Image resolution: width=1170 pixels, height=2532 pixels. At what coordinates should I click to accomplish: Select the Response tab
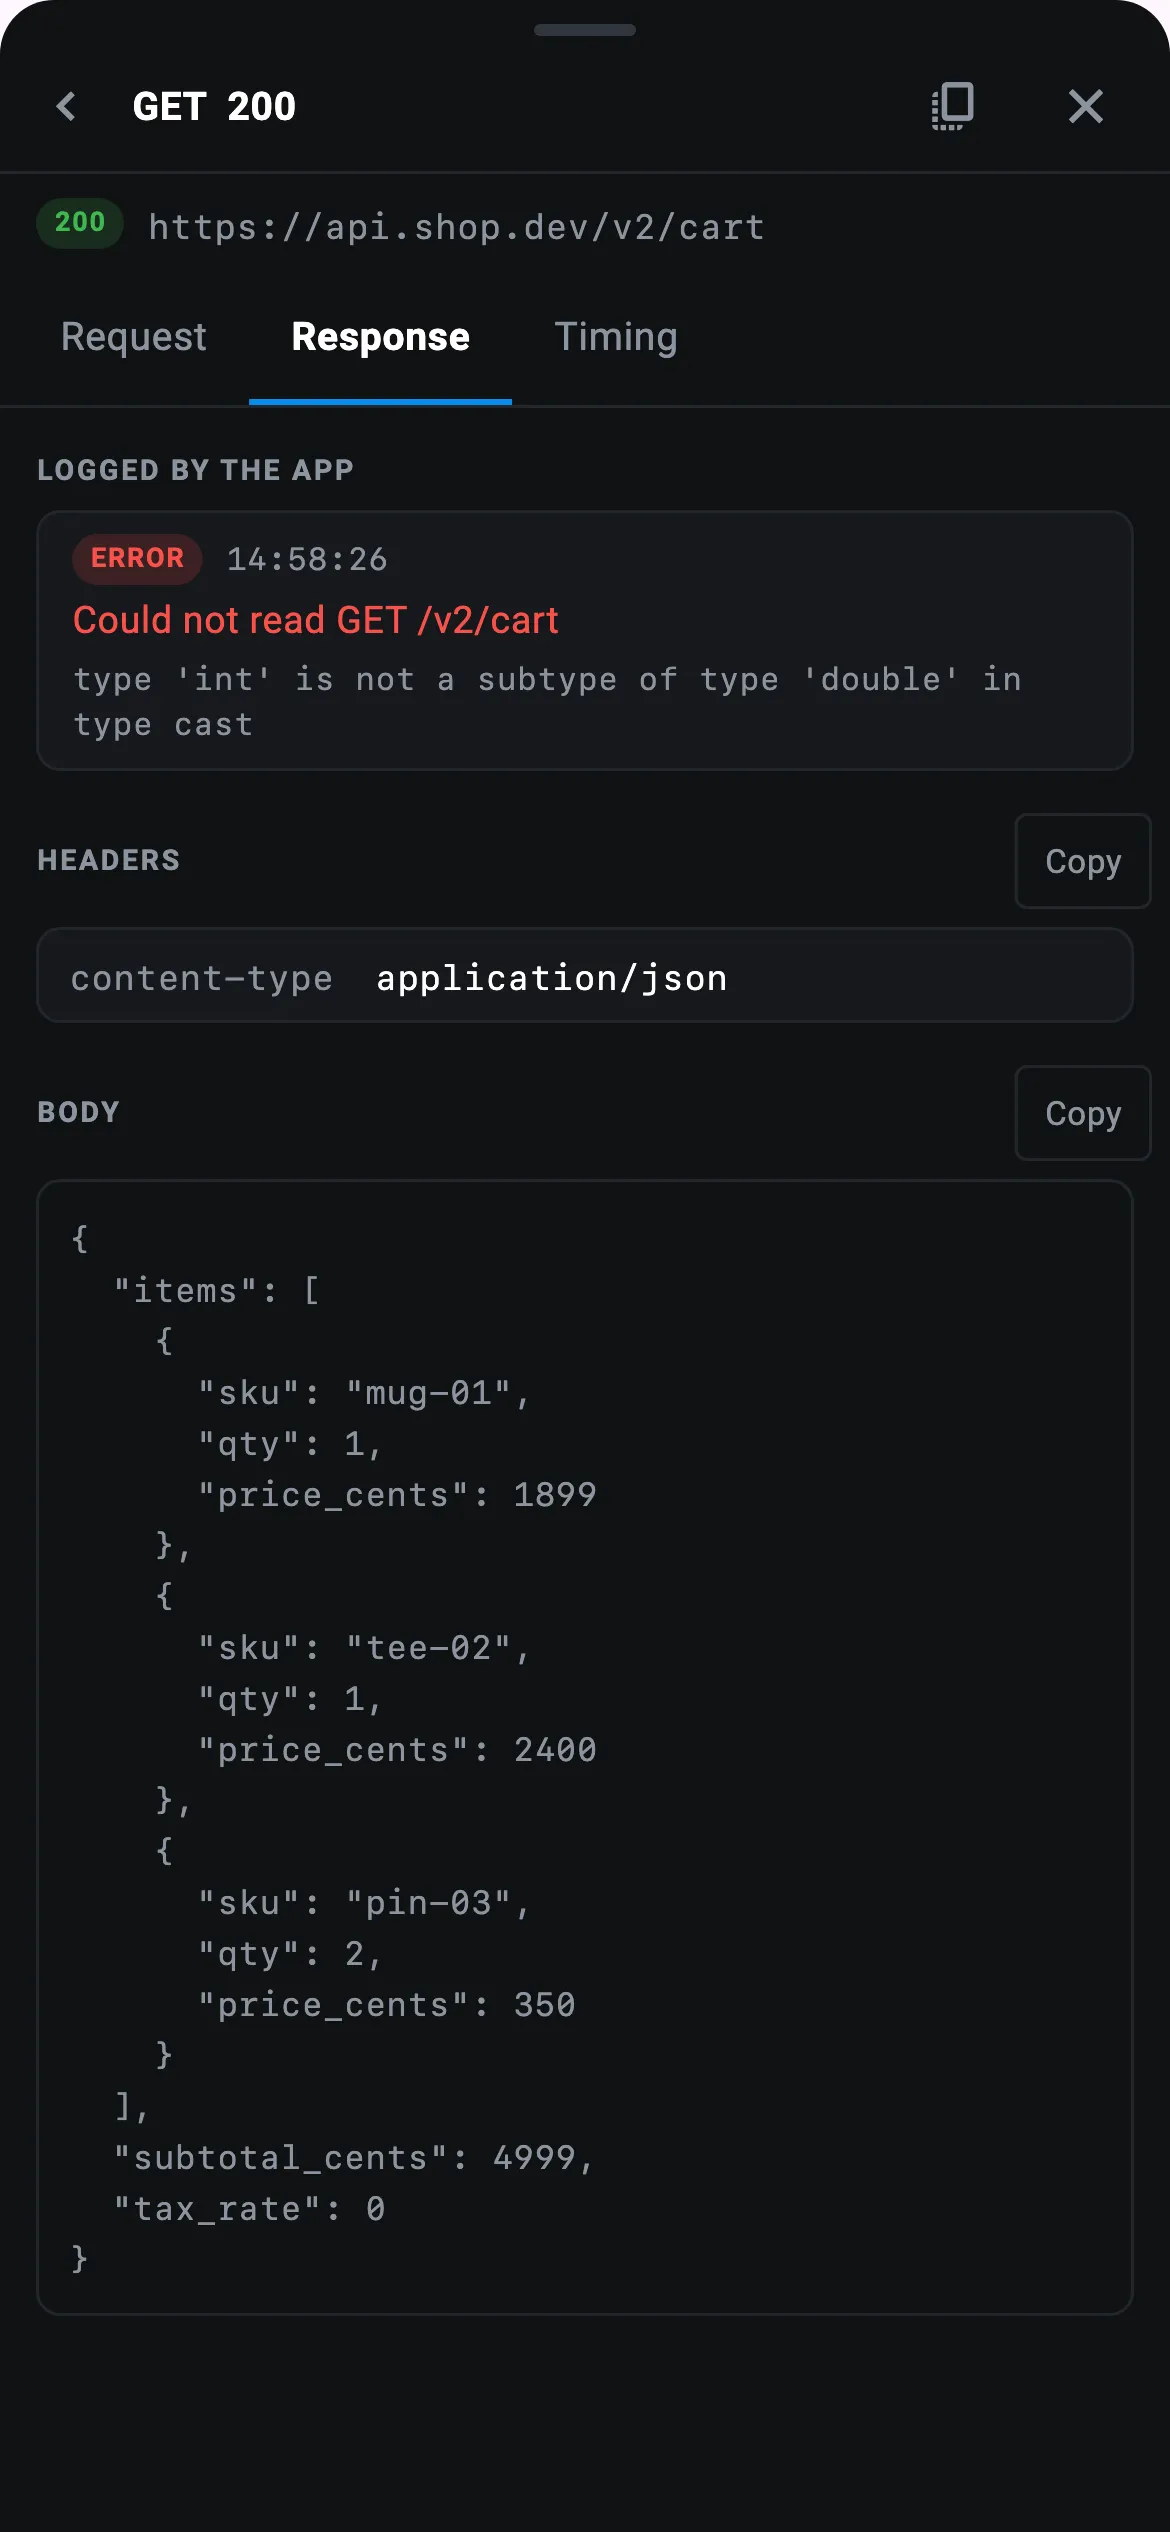coord(380,337)
